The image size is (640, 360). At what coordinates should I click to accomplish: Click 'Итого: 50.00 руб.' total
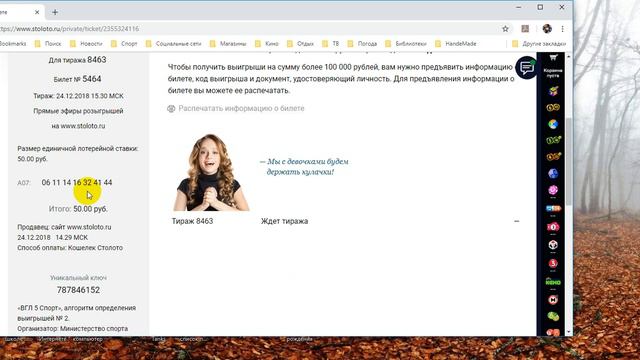78,209
